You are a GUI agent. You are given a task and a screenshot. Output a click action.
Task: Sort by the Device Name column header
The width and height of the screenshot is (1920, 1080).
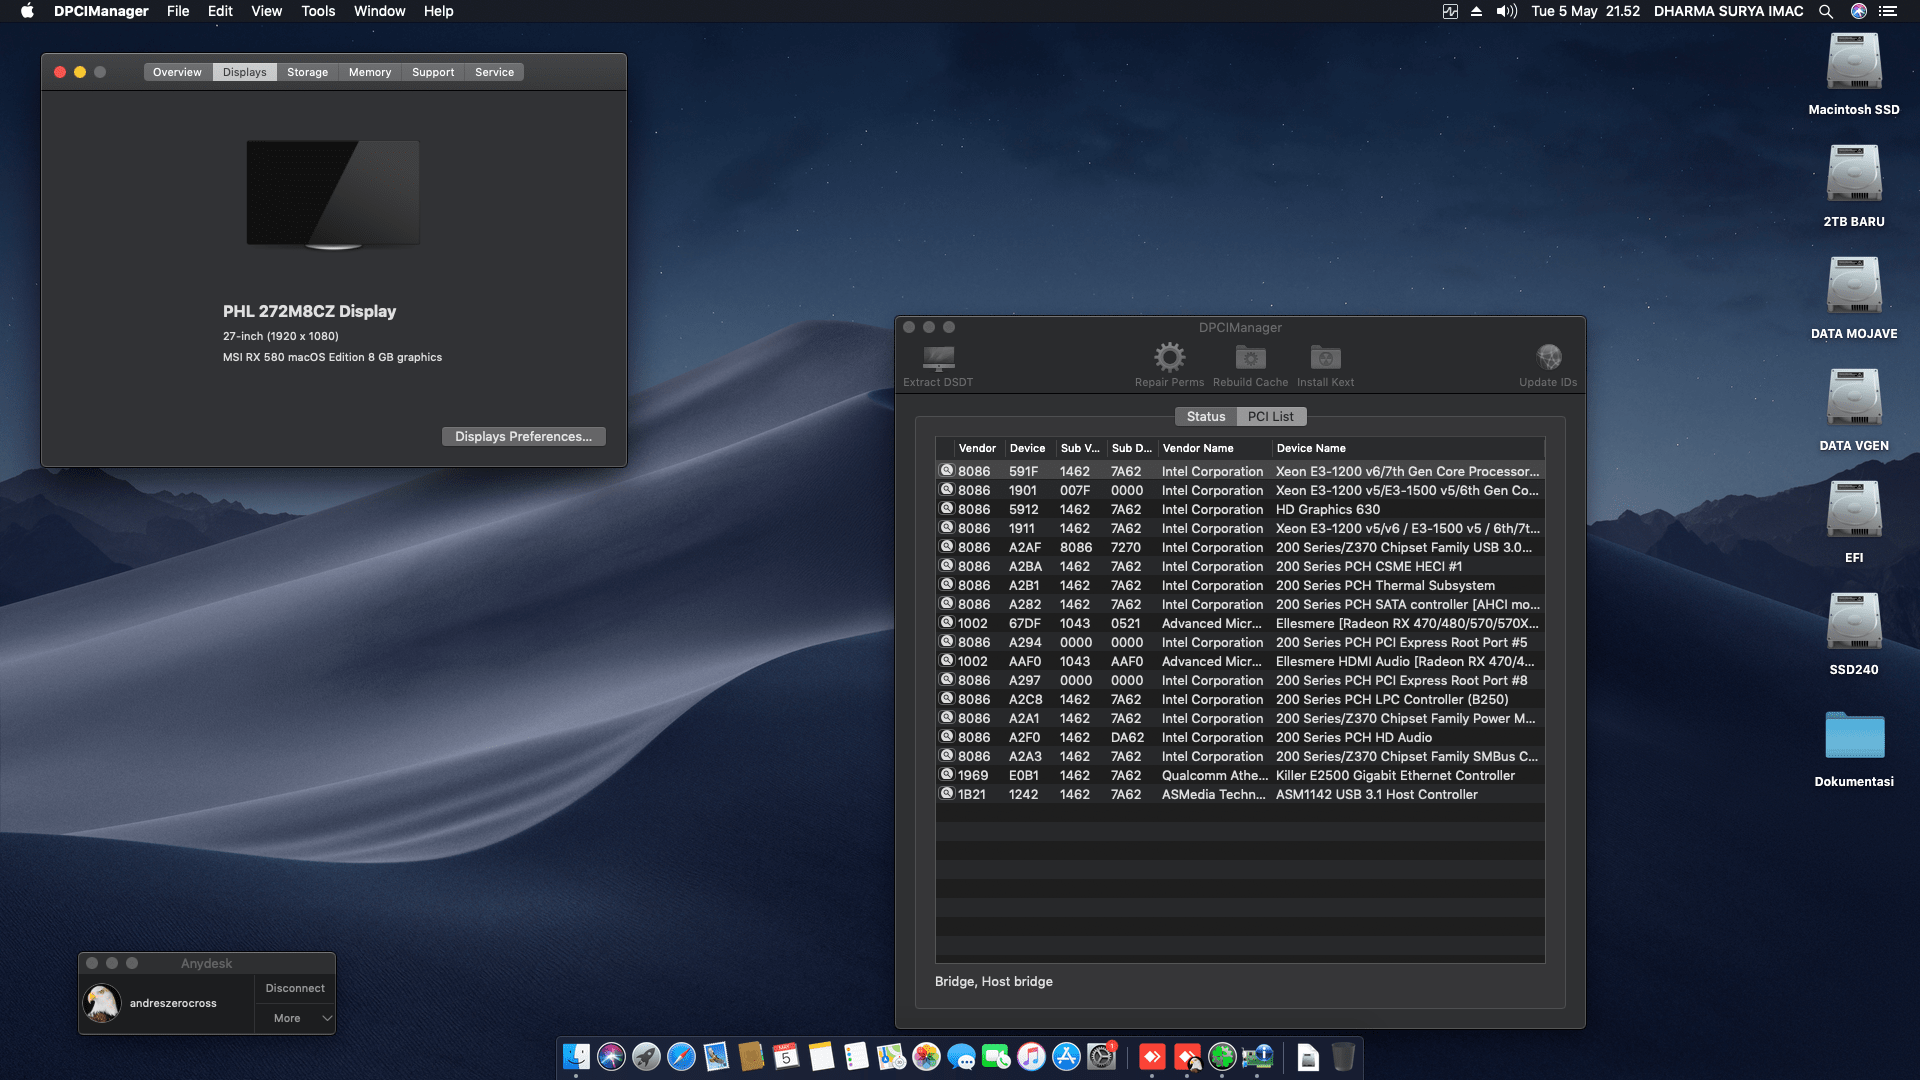tap(1408, 448)
